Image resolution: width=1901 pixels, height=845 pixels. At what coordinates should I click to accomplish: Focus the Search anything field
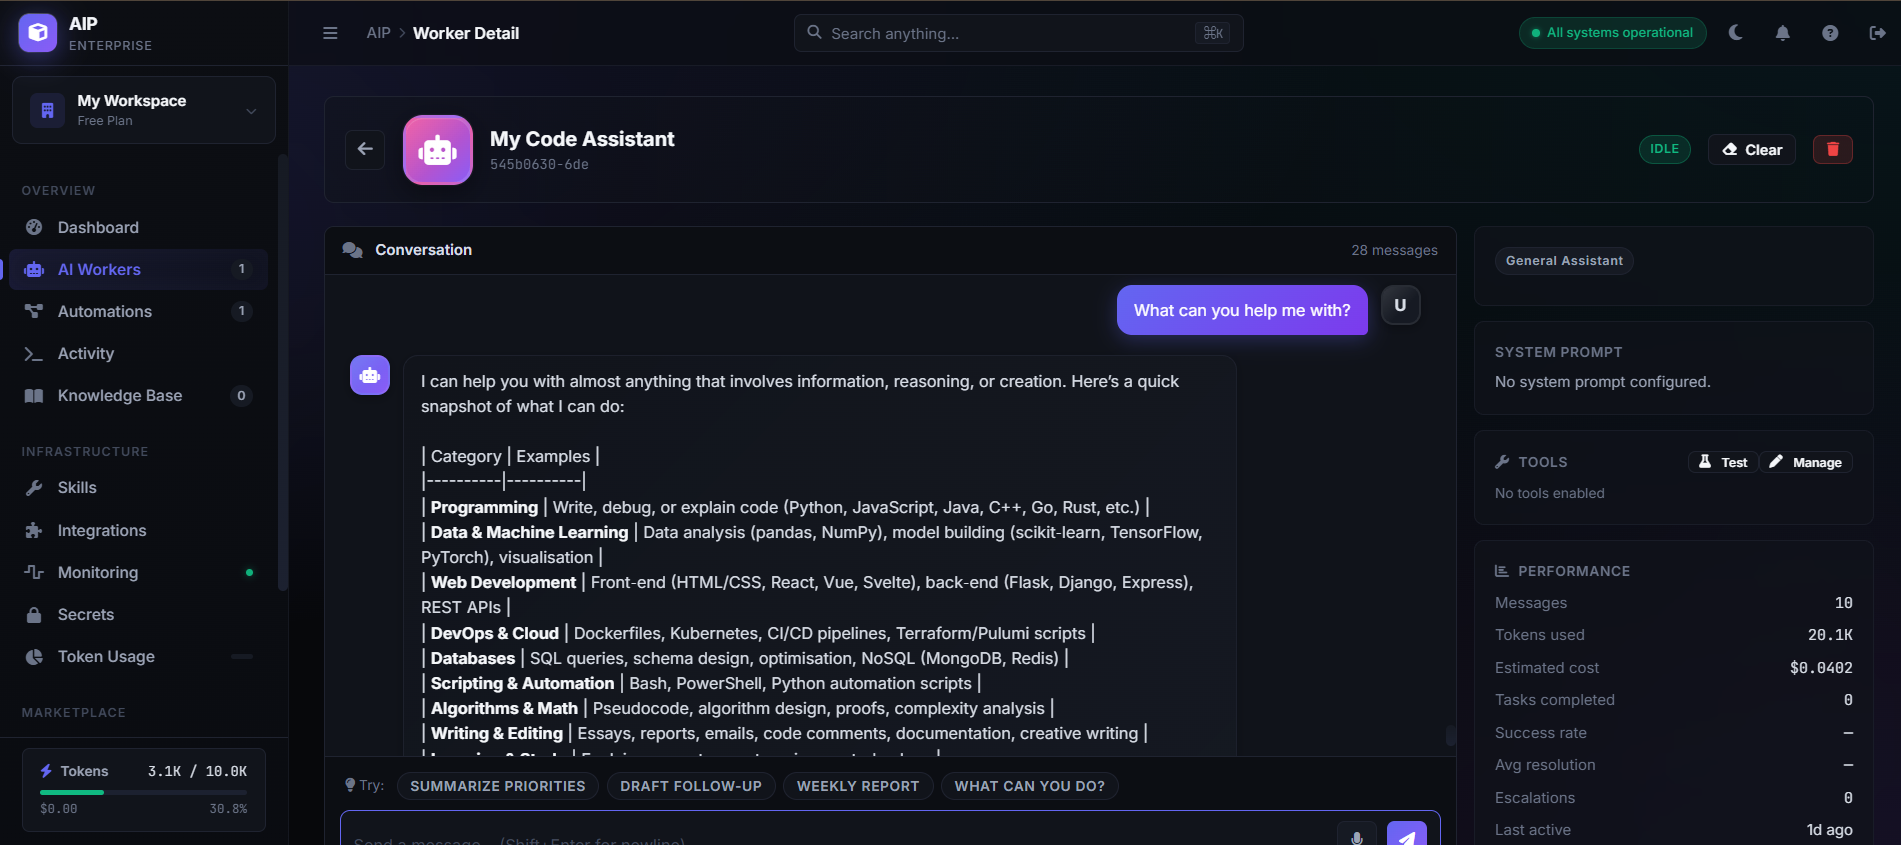(x=1019, y=33)
